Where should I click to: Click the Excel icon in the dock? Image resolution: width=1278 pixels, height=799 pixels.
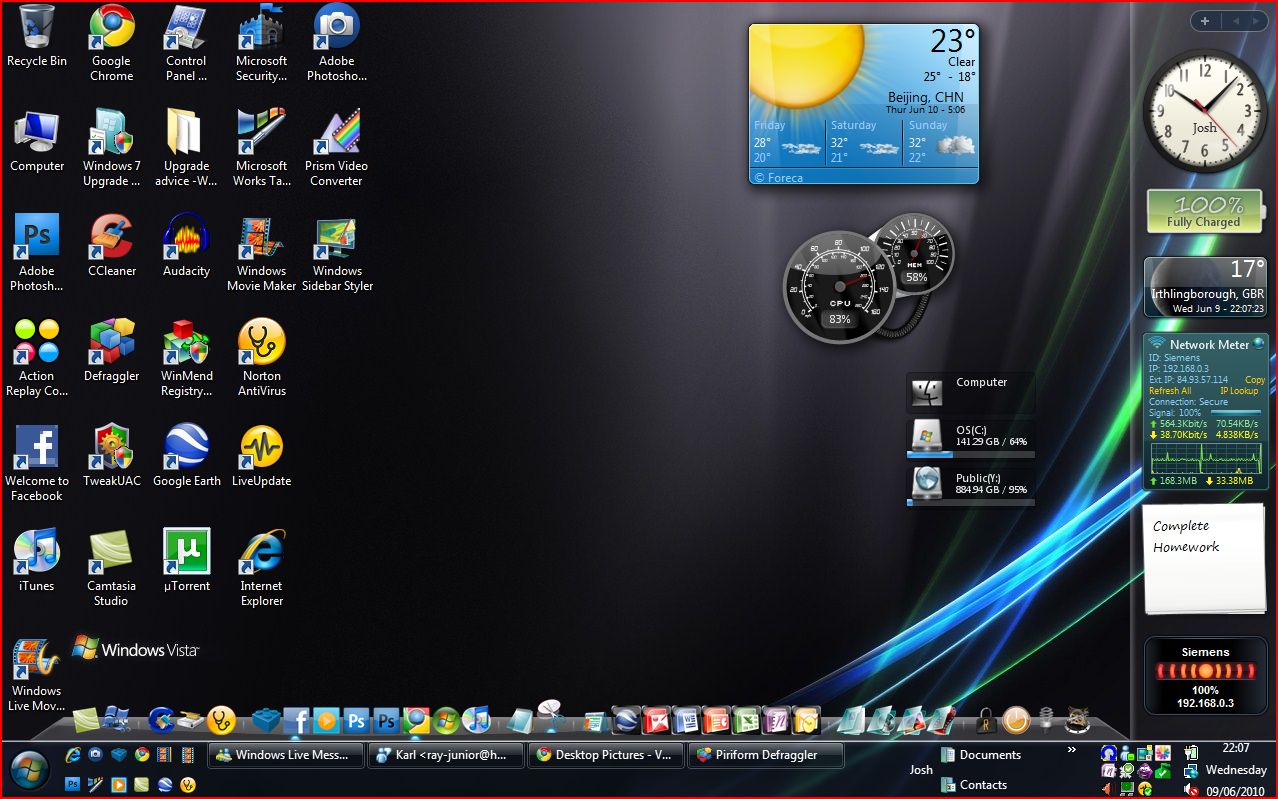click(x=746, y=720)
